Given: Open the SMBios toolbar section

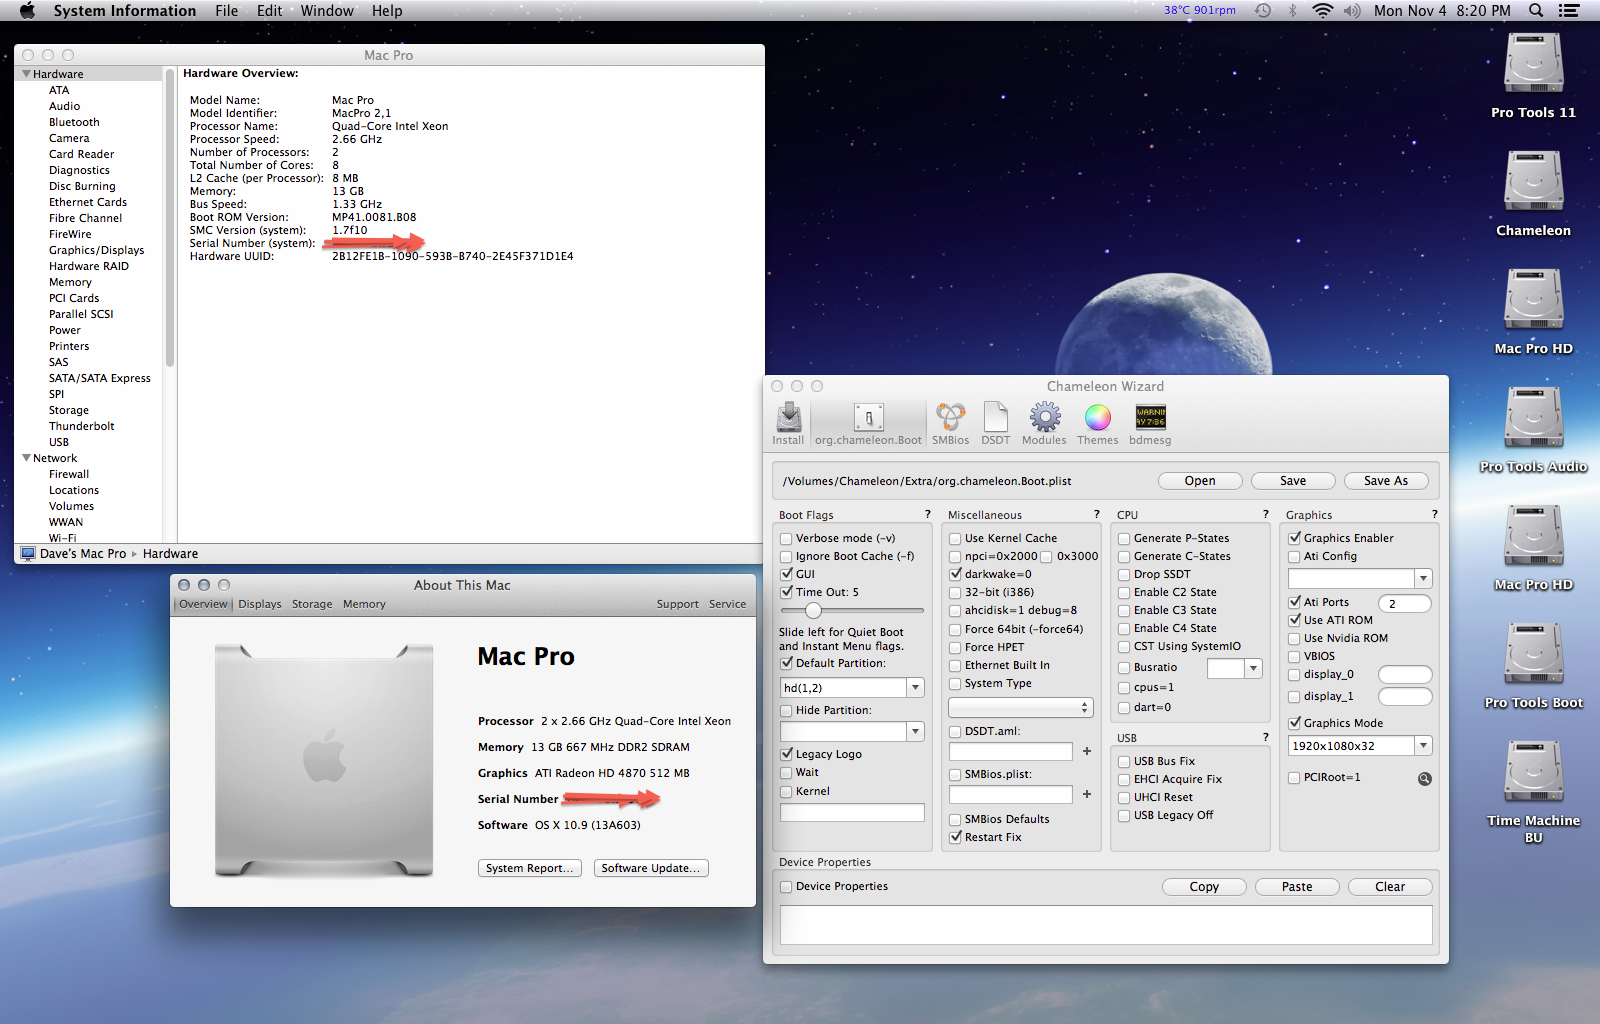Looking at the screenshot, I should coord(950,418).
